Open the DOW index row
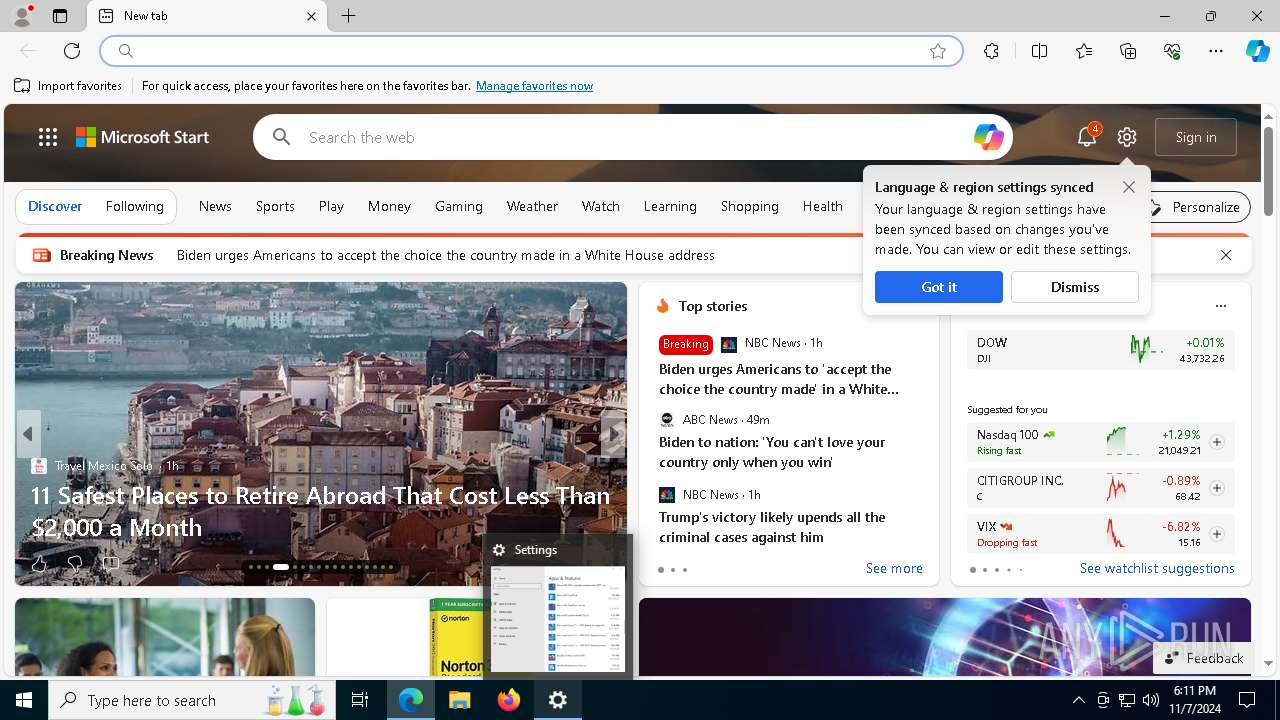 1100,350
